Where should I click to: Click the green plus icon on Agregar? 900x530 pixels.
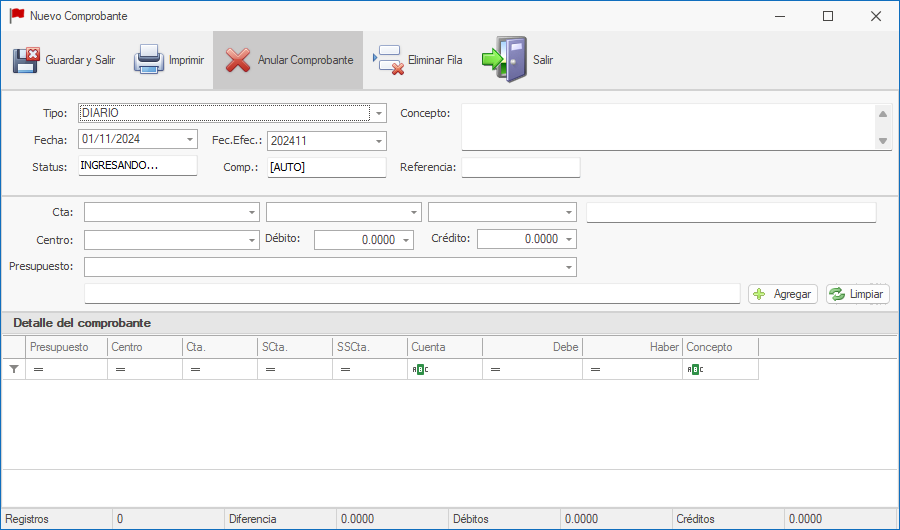point(759,294)
